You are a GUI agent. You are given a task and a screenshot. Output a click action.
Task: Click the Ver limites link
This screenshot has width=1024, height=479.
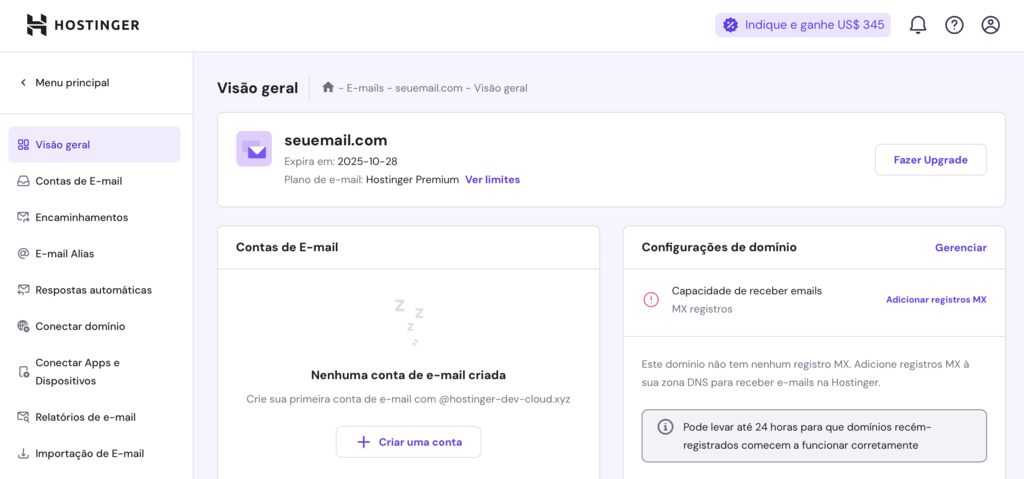coord(492,179)
